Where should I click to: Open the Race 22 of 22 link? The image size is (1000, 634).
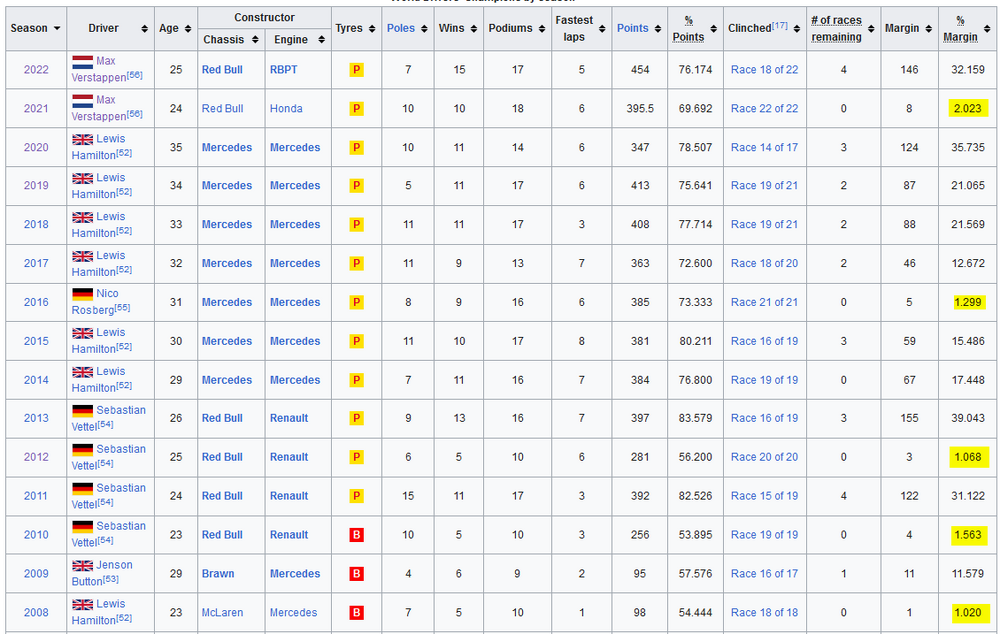[764, 109]
